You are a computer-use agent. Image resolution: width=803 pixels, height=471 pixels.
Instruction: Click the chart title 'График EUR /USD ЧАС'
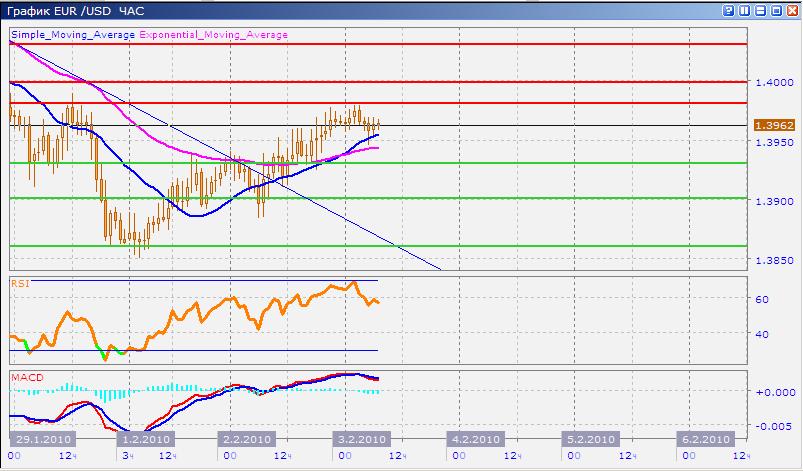(x=76, y=11)
